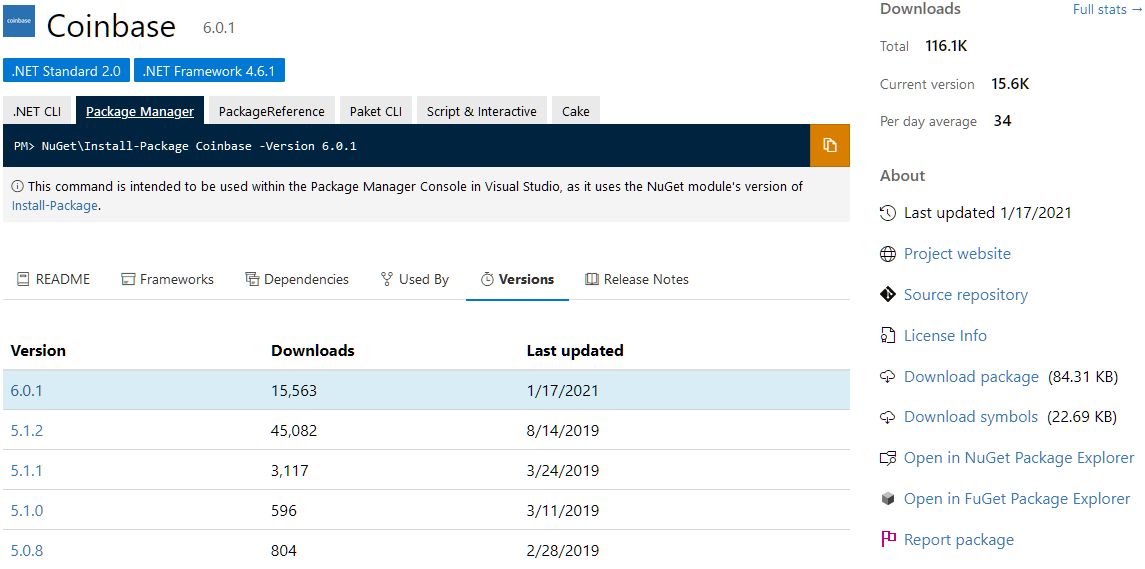
Task: Click the Install-Package help link
Action: [x=55, y=205]
